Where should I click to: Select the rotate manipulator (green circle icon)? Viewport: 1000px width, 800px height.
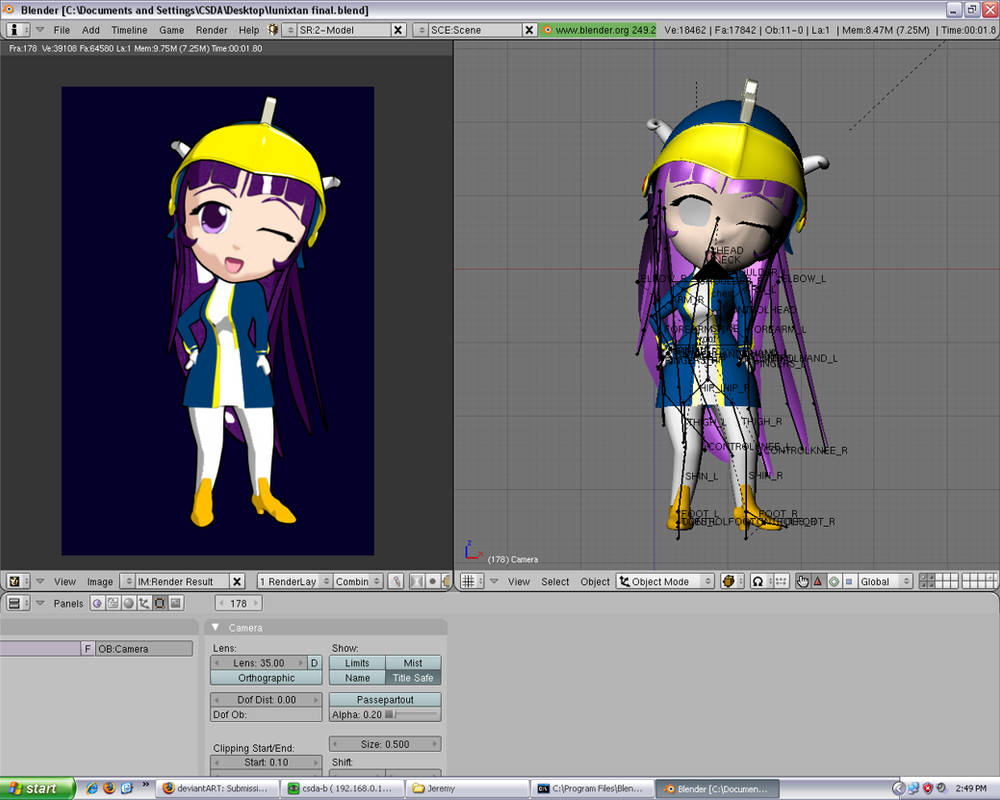833,581
